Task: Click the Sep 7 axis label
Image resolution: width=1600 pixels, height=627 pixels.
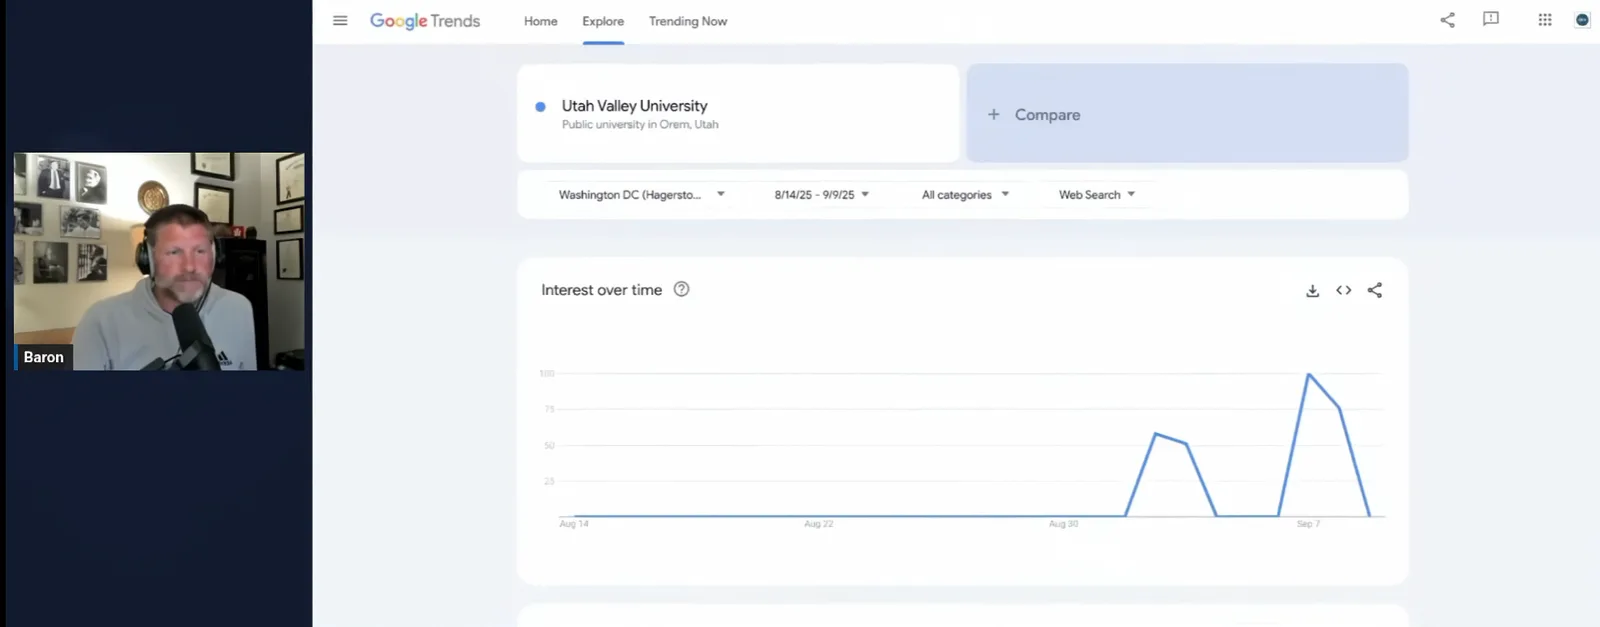Action: 1308,524
